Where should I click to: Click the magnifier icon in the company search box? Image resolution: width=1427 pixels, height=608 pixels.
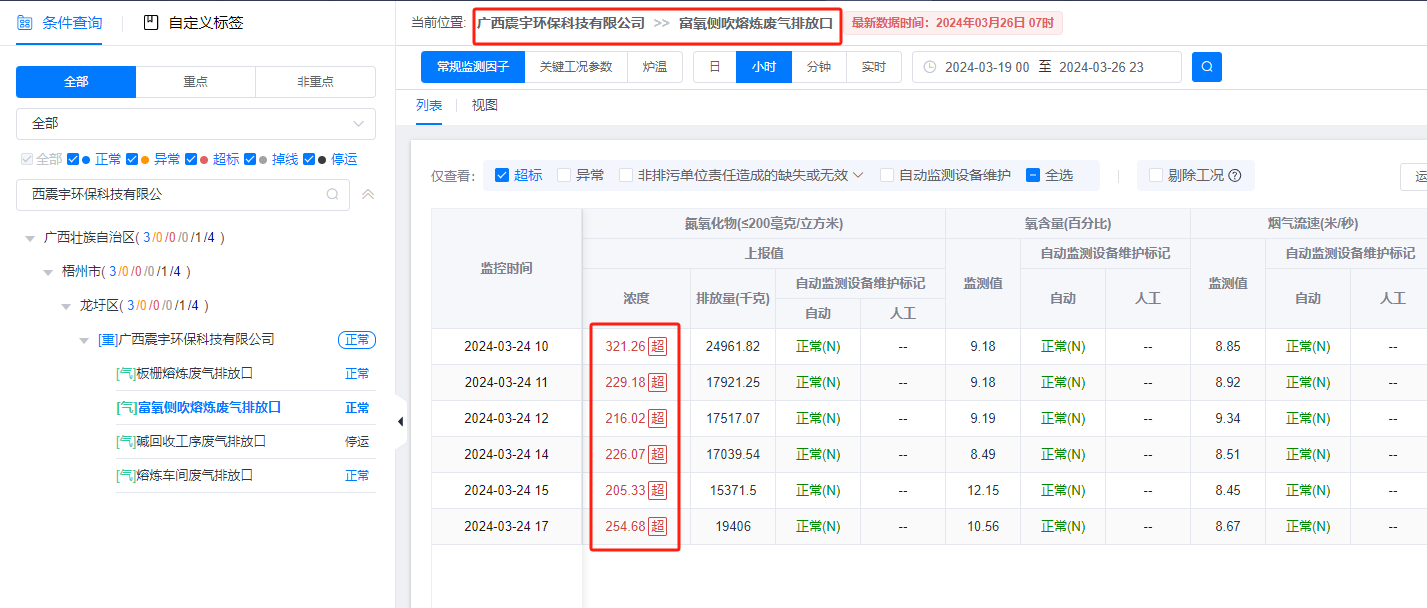pos(333,194)
